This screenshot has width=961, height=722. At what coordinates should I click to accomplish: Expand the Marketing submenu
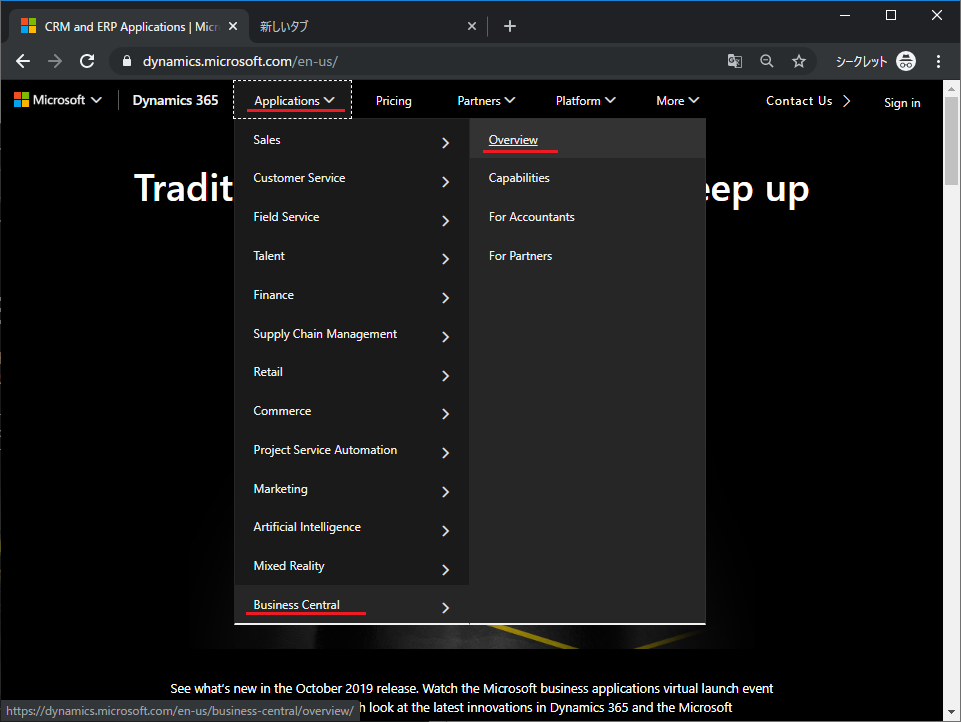pyautogui.click(x=351, y=490)
